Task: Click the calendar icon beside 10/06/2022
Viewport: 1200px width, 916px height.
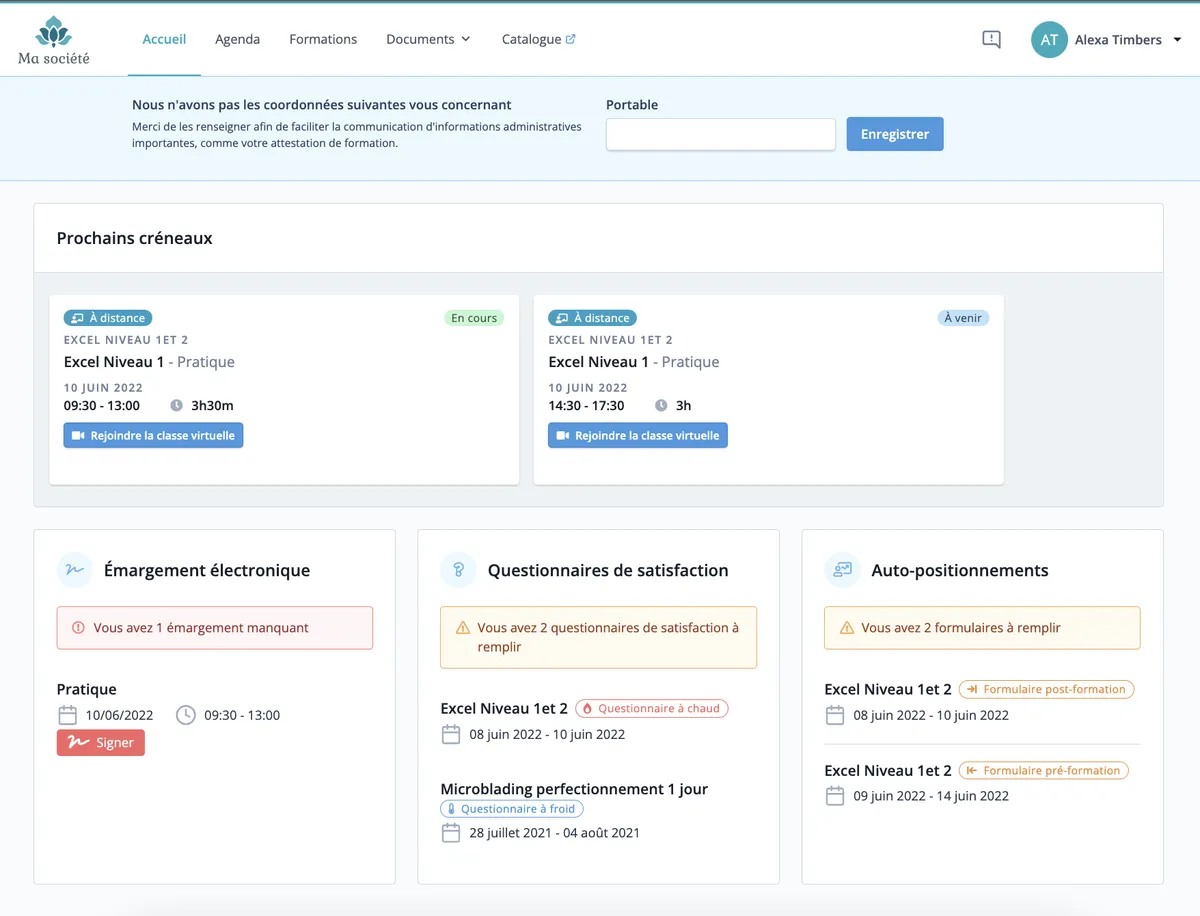Action: coord(67,715)
